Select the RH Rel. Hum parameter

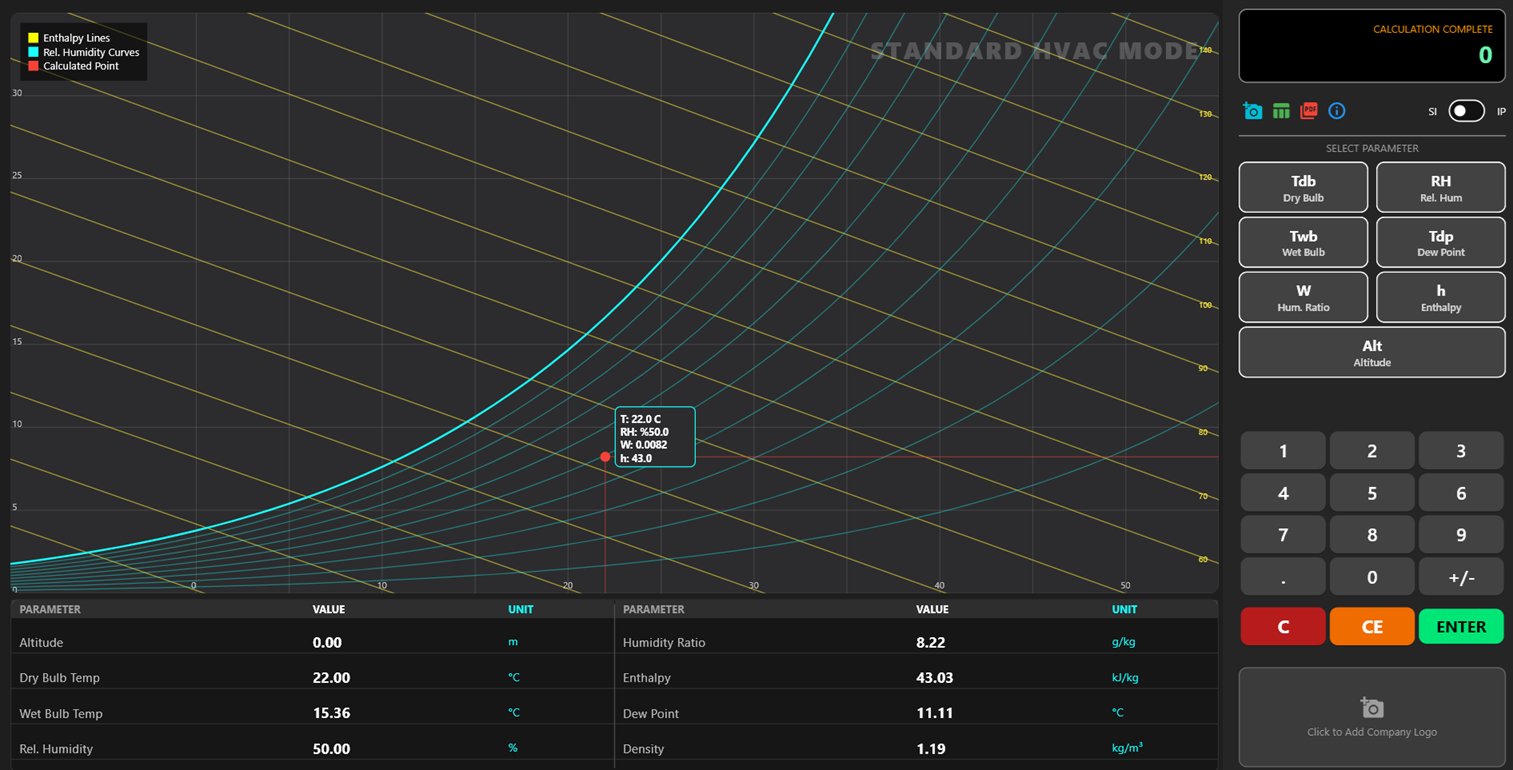pos(1440,187)
